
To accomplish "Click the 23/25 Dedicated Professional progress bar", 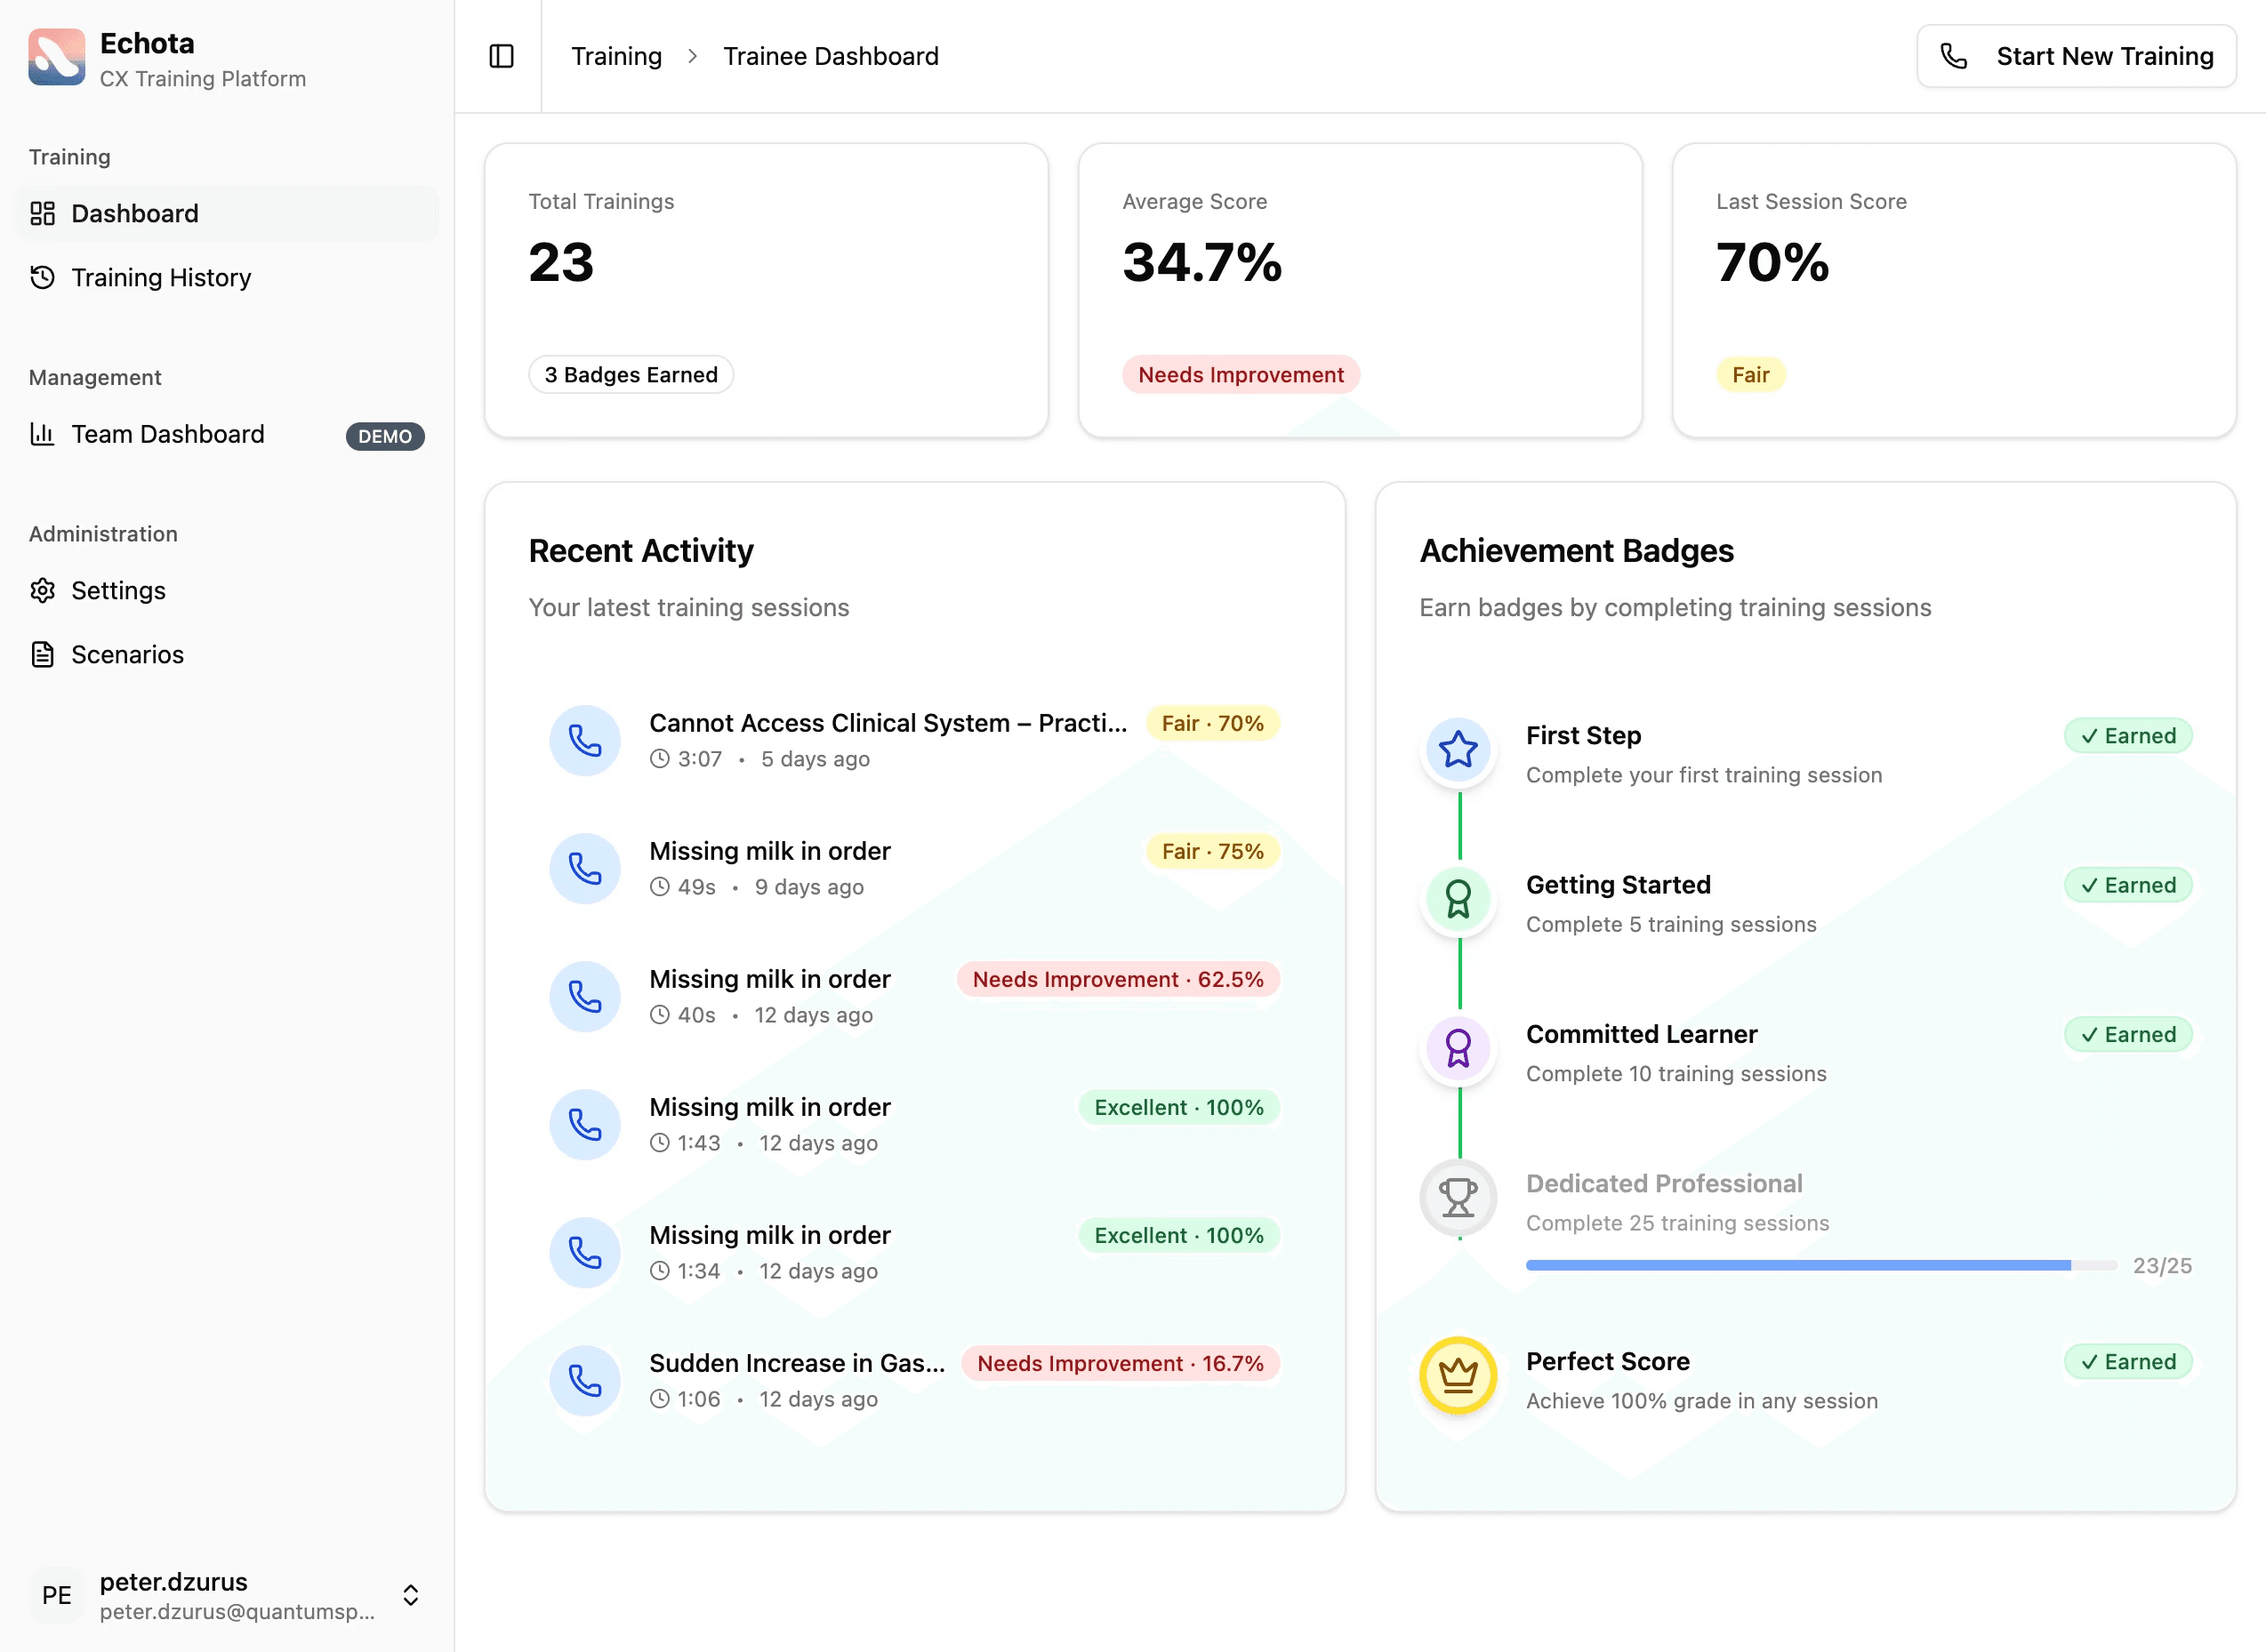I will (1820, 1265).
